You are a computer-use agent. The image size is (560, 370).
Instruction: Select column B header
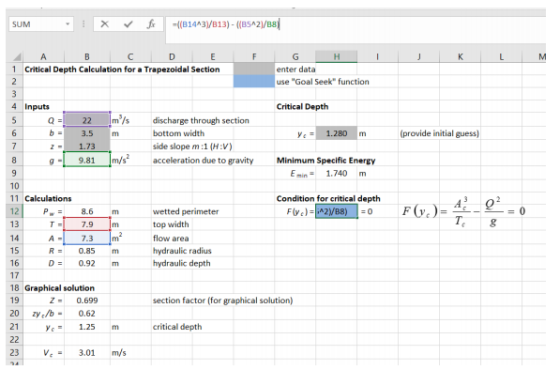click(87, 57)
